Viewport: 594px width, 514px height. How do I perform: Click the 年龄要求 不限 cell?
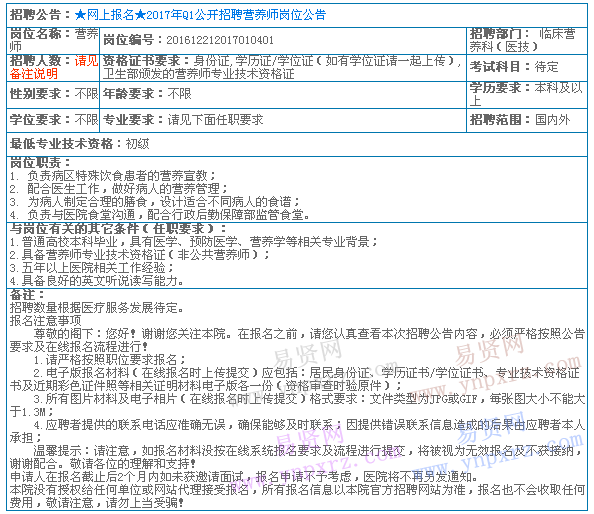pos(283,94)
